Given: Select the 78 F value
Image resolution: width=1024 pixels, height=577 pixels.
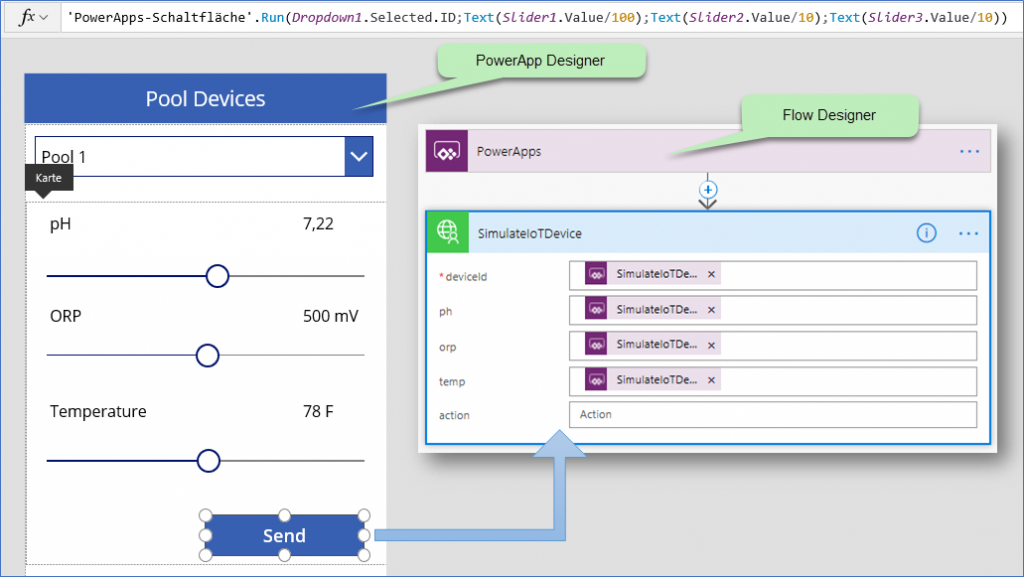Looking at the screenshot, I should [318, 411].
